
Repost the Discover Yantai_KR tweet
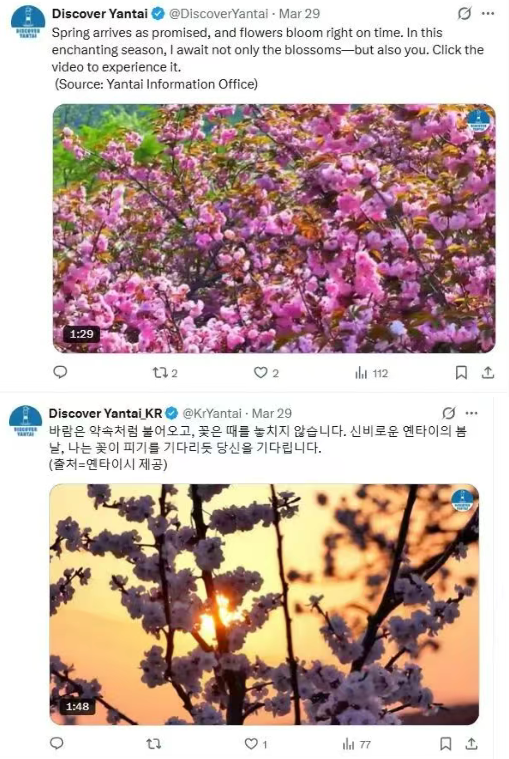[x=153, y=744]
